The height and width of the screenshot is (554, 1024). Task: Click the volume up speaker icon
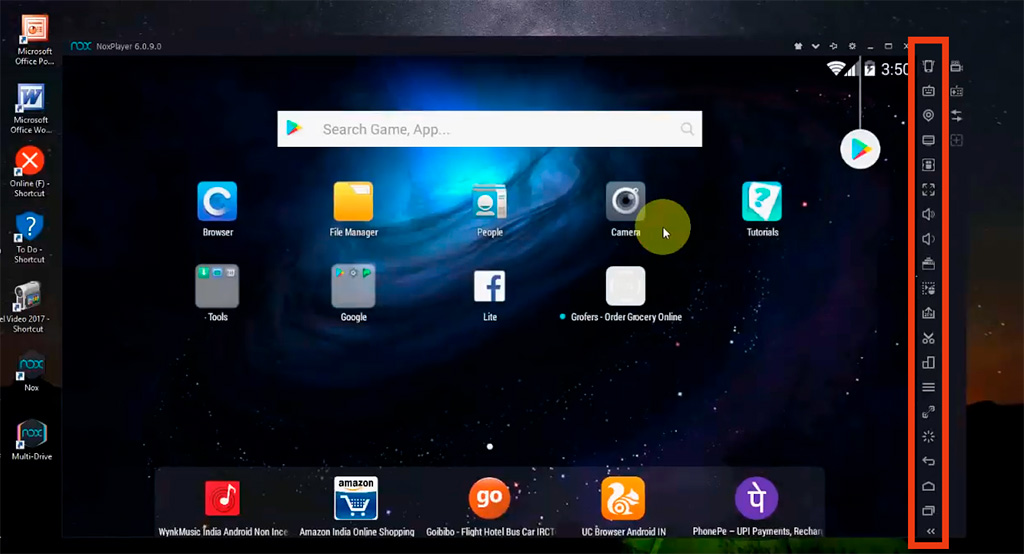coord(928,214)
